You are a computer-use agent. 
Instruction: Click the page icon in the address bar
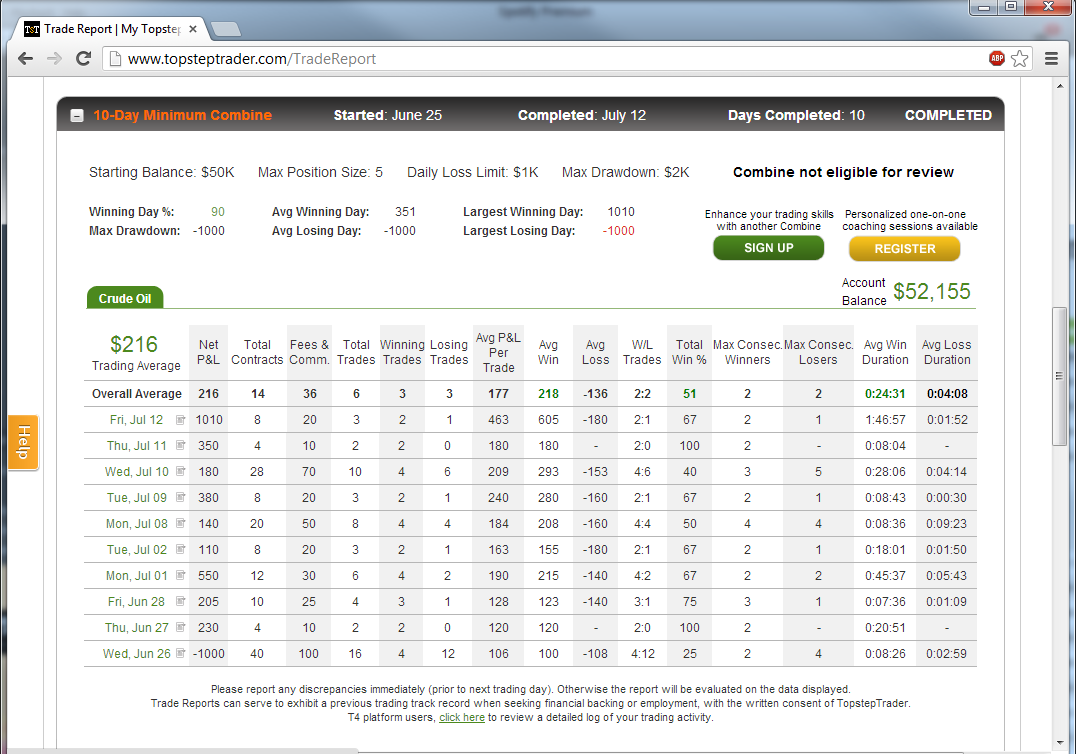click(115, 59)
